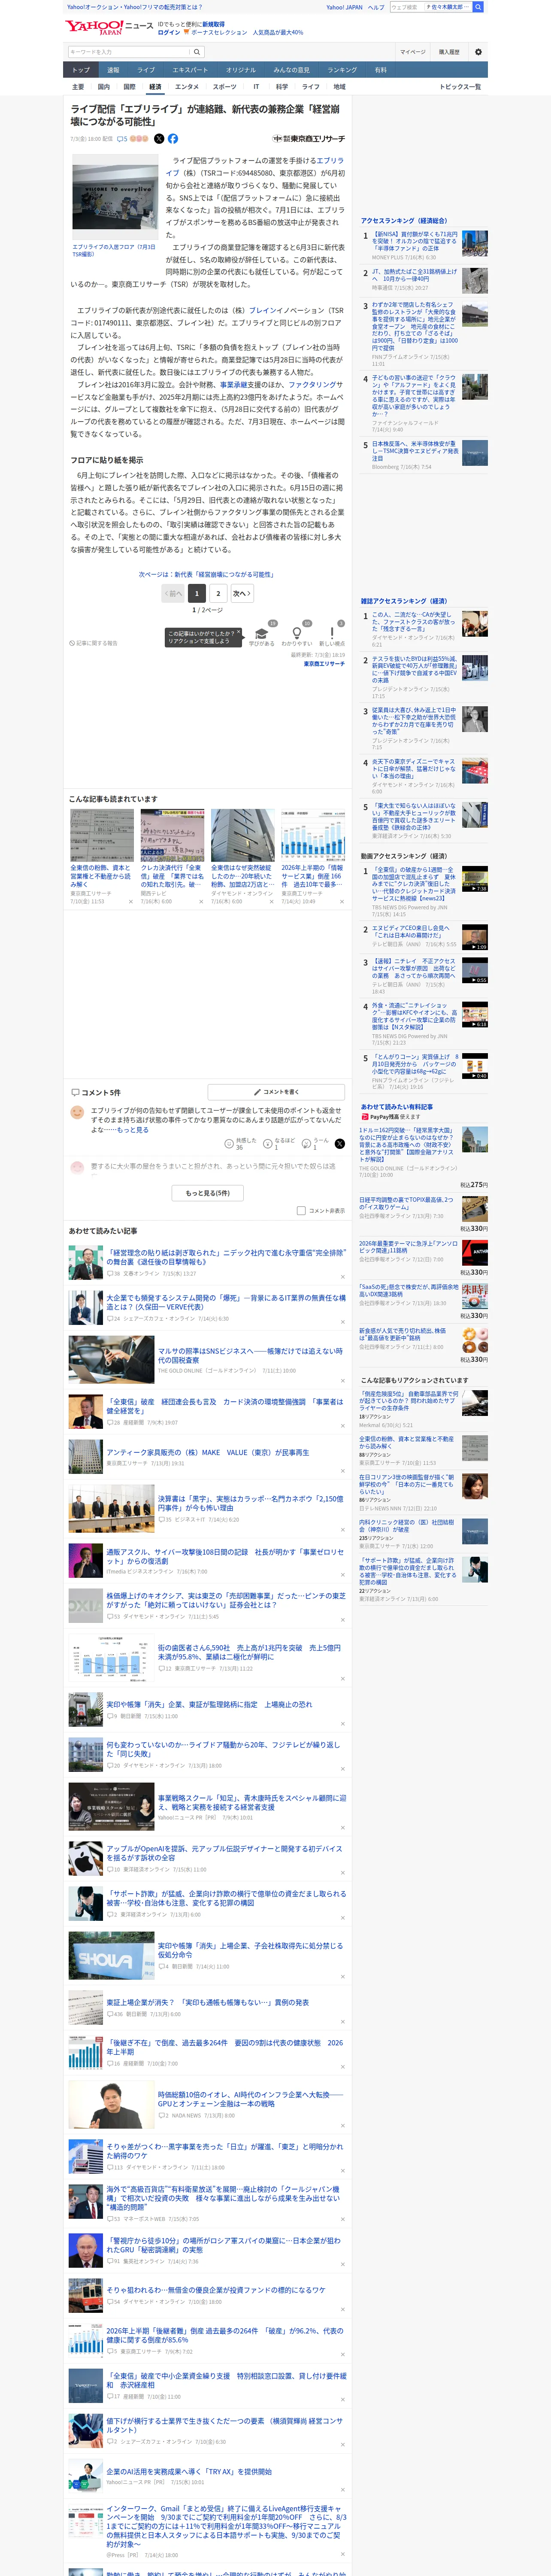The height and width of the screenshot is (2576, 551).
Task: Open the ボーナスセレクション promo link
Action: pyautogui.click(x=219, y=32)
